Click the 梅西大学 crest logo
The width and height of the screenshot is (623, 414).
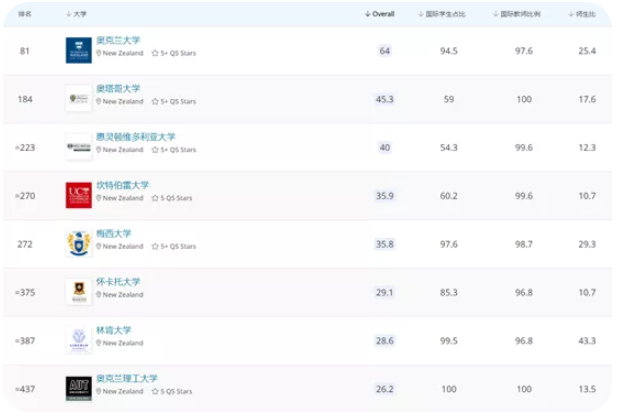[79, 244]
